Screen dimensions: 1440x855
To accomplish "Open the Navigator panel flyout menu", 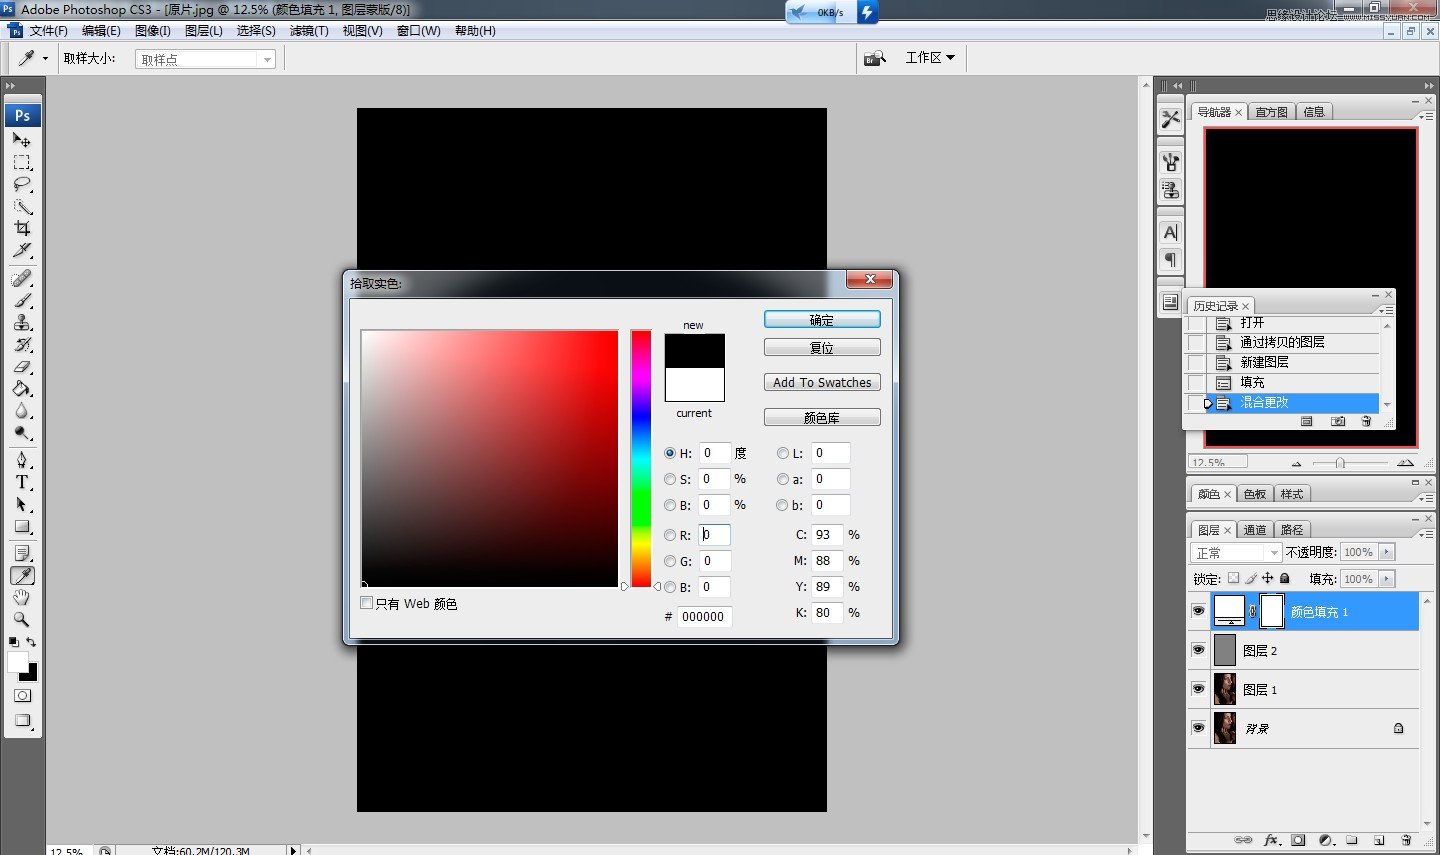I will pyautogui.click(x=1427, y=116).
